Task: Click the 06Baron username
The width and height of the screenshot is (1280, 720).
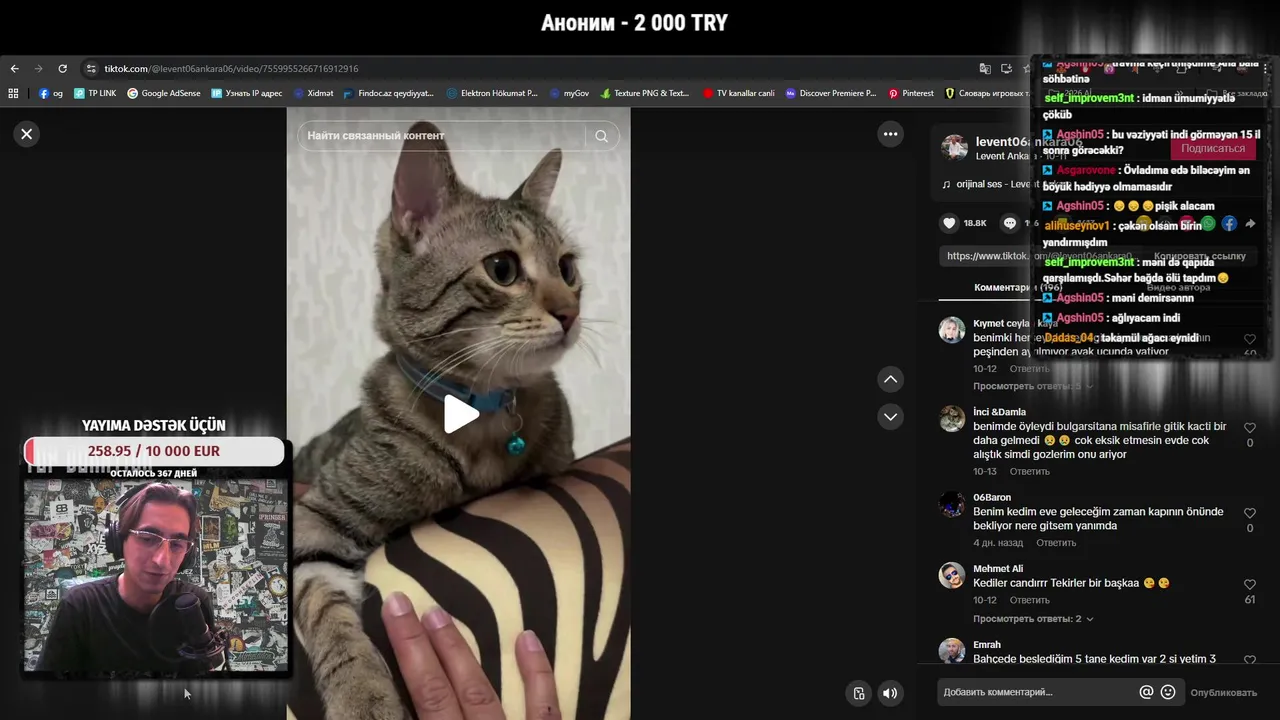Action: click(x=992, y=497)
